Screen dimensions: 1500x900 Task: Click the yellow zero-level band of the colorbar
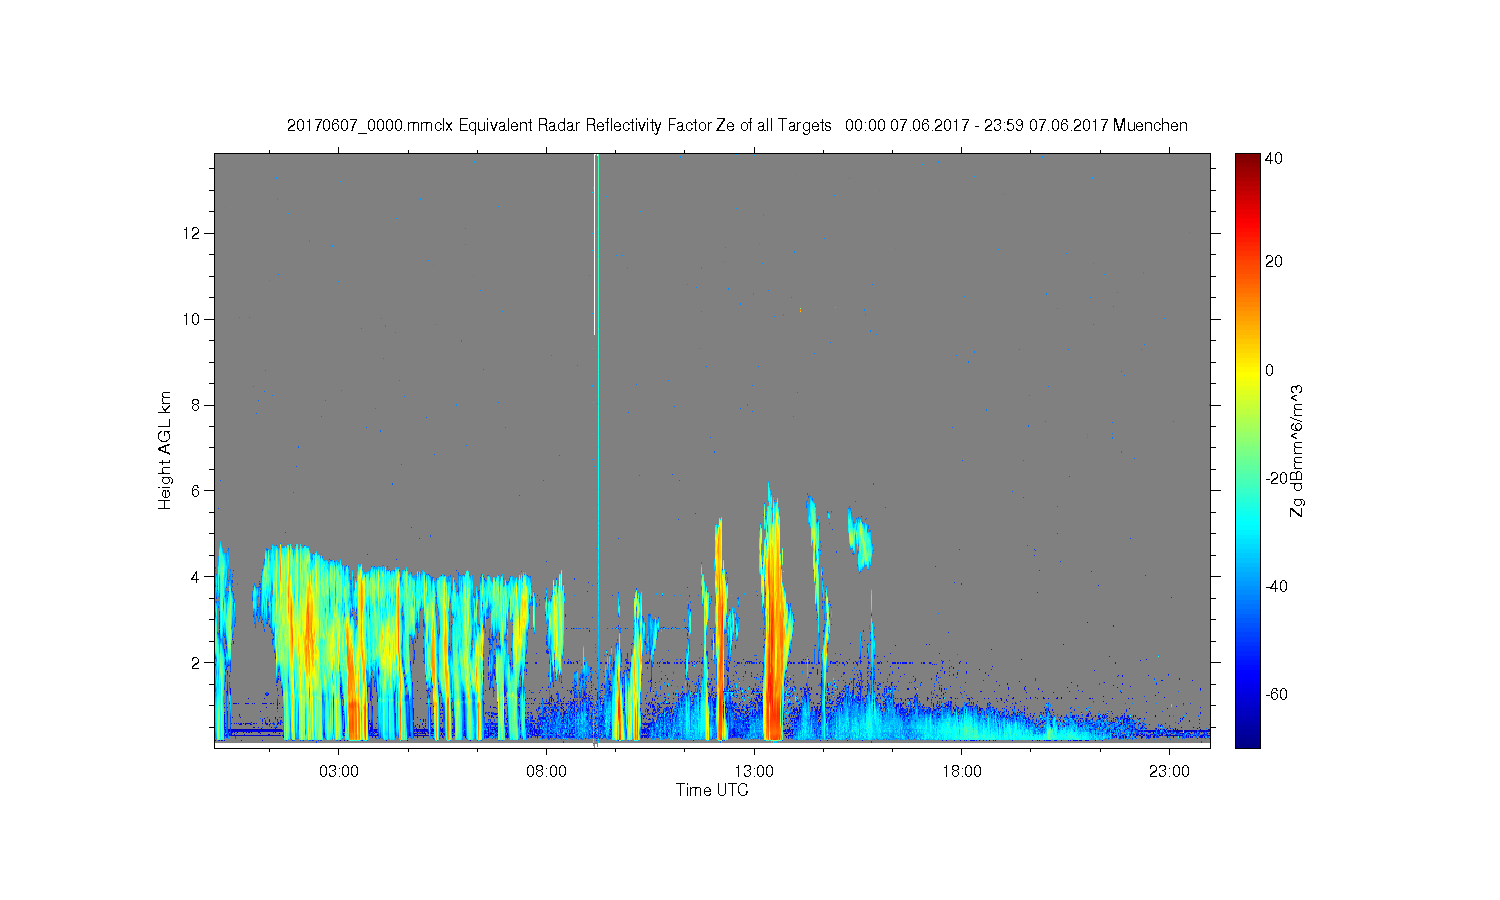(x=1246, y=370)
